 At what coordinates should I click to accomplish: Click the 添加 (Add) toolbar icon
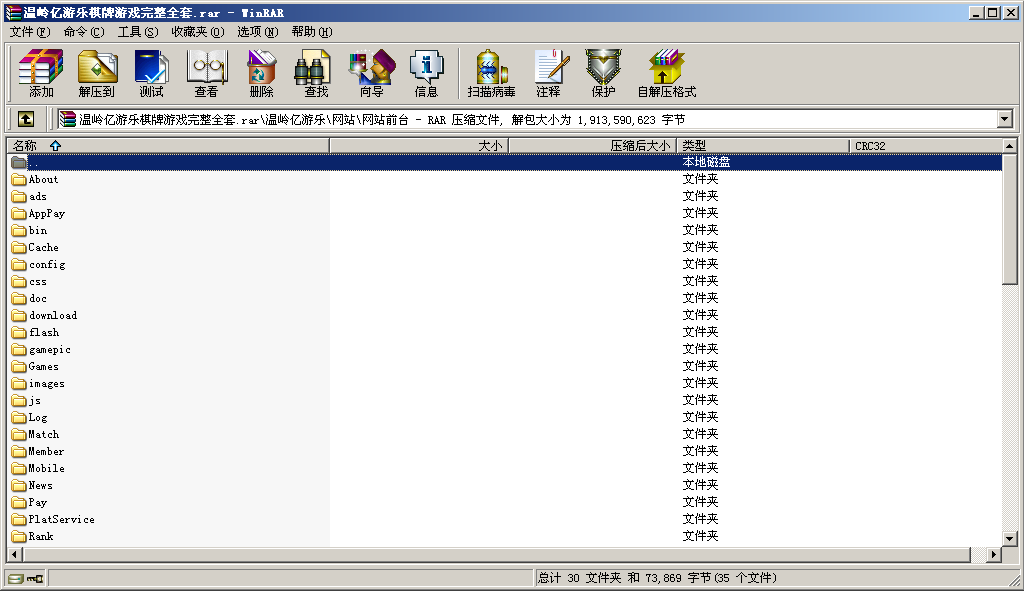[41, 73]
